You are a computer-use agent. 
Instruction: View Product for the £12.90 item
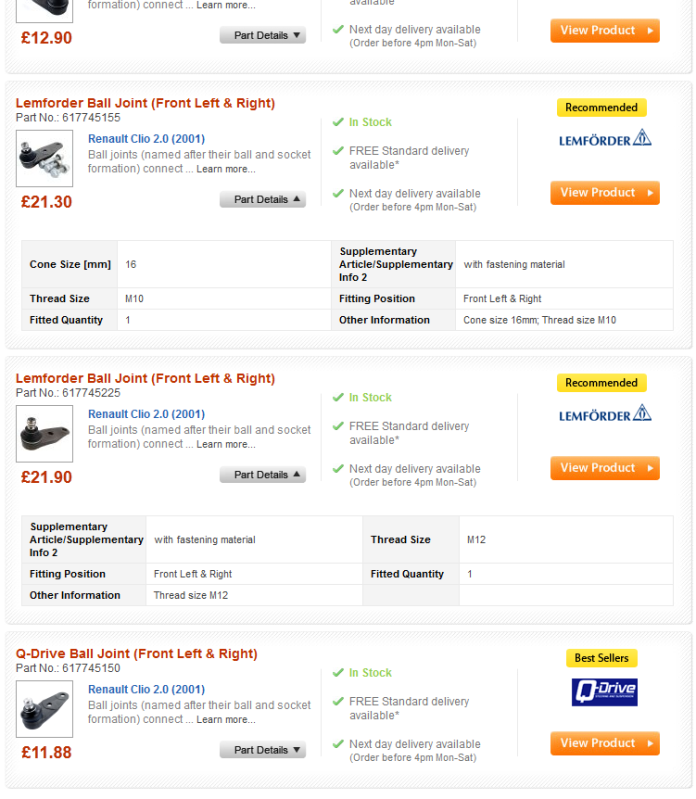pyautogui.click(x=604, y=31)
